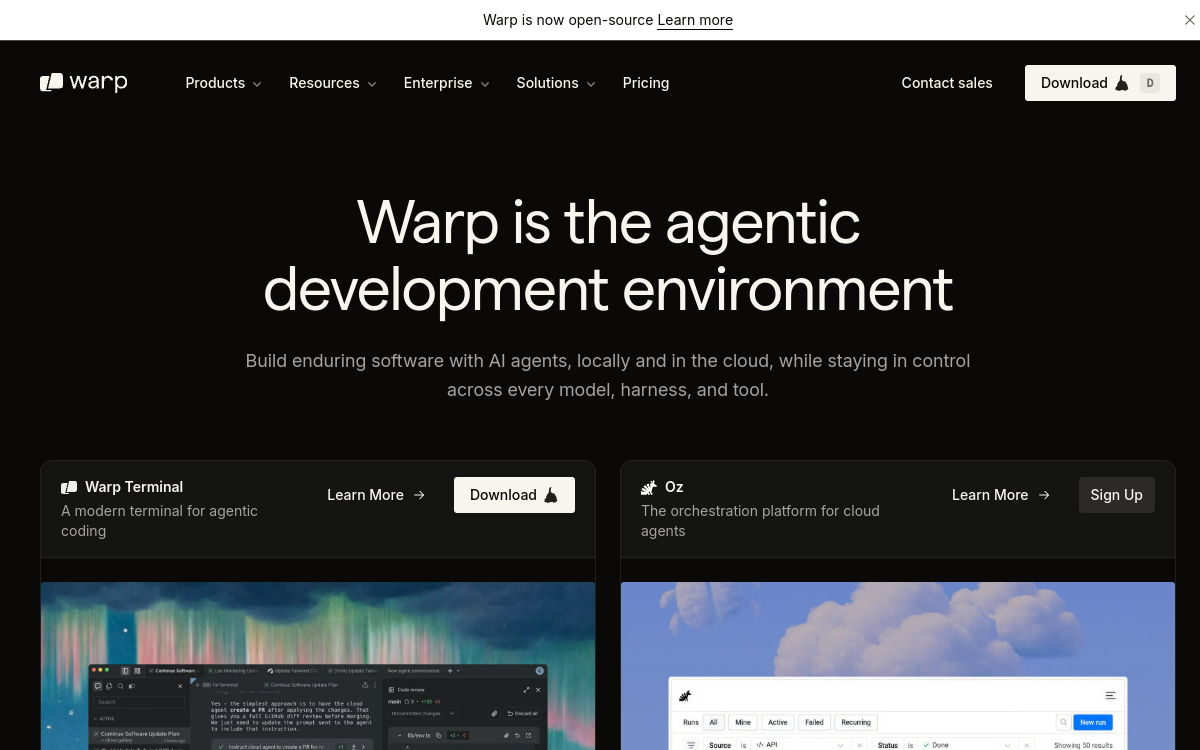Click the conversations icon in terminal sidebar
The image size is (1200, 750).
(98, 686)
